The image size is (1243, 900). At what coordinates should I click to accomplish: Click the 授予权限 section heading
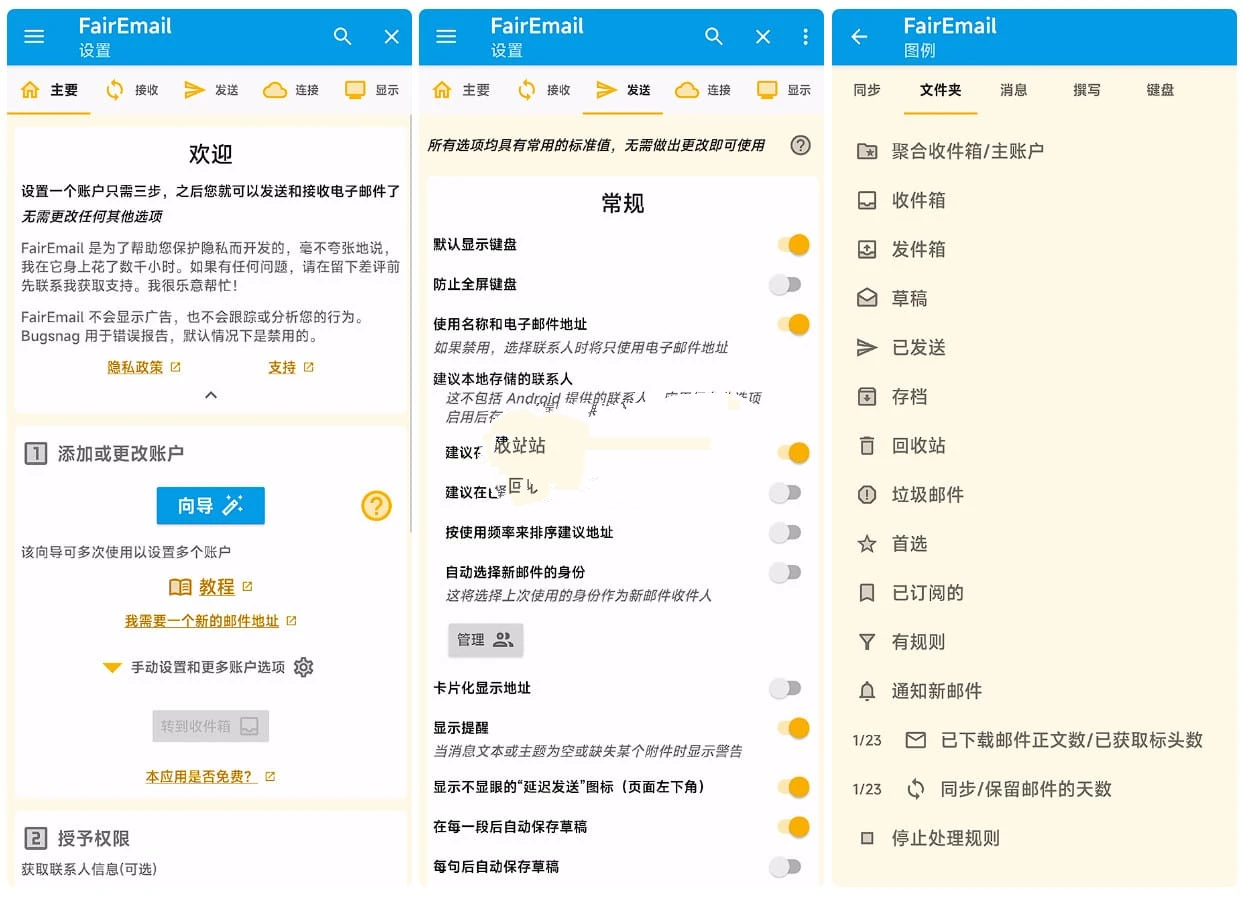pos(94,838)
